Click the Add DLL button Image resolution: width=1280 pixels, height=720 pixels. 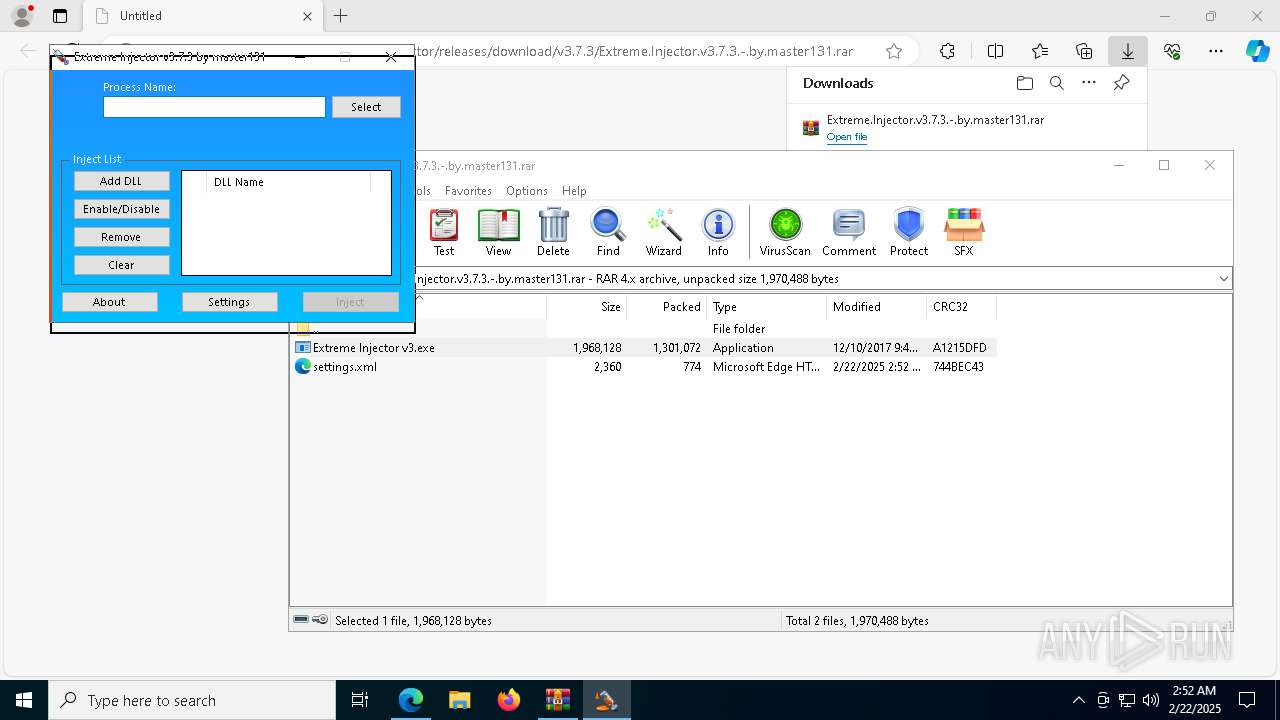tap(121, 181)
